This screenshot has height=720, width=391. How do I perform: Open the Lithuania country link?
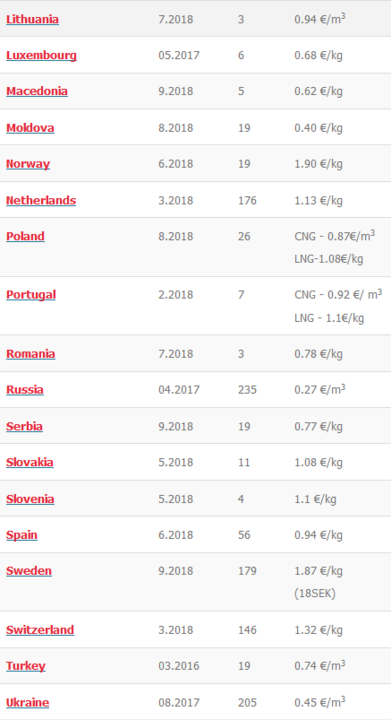tap(32, 19)
